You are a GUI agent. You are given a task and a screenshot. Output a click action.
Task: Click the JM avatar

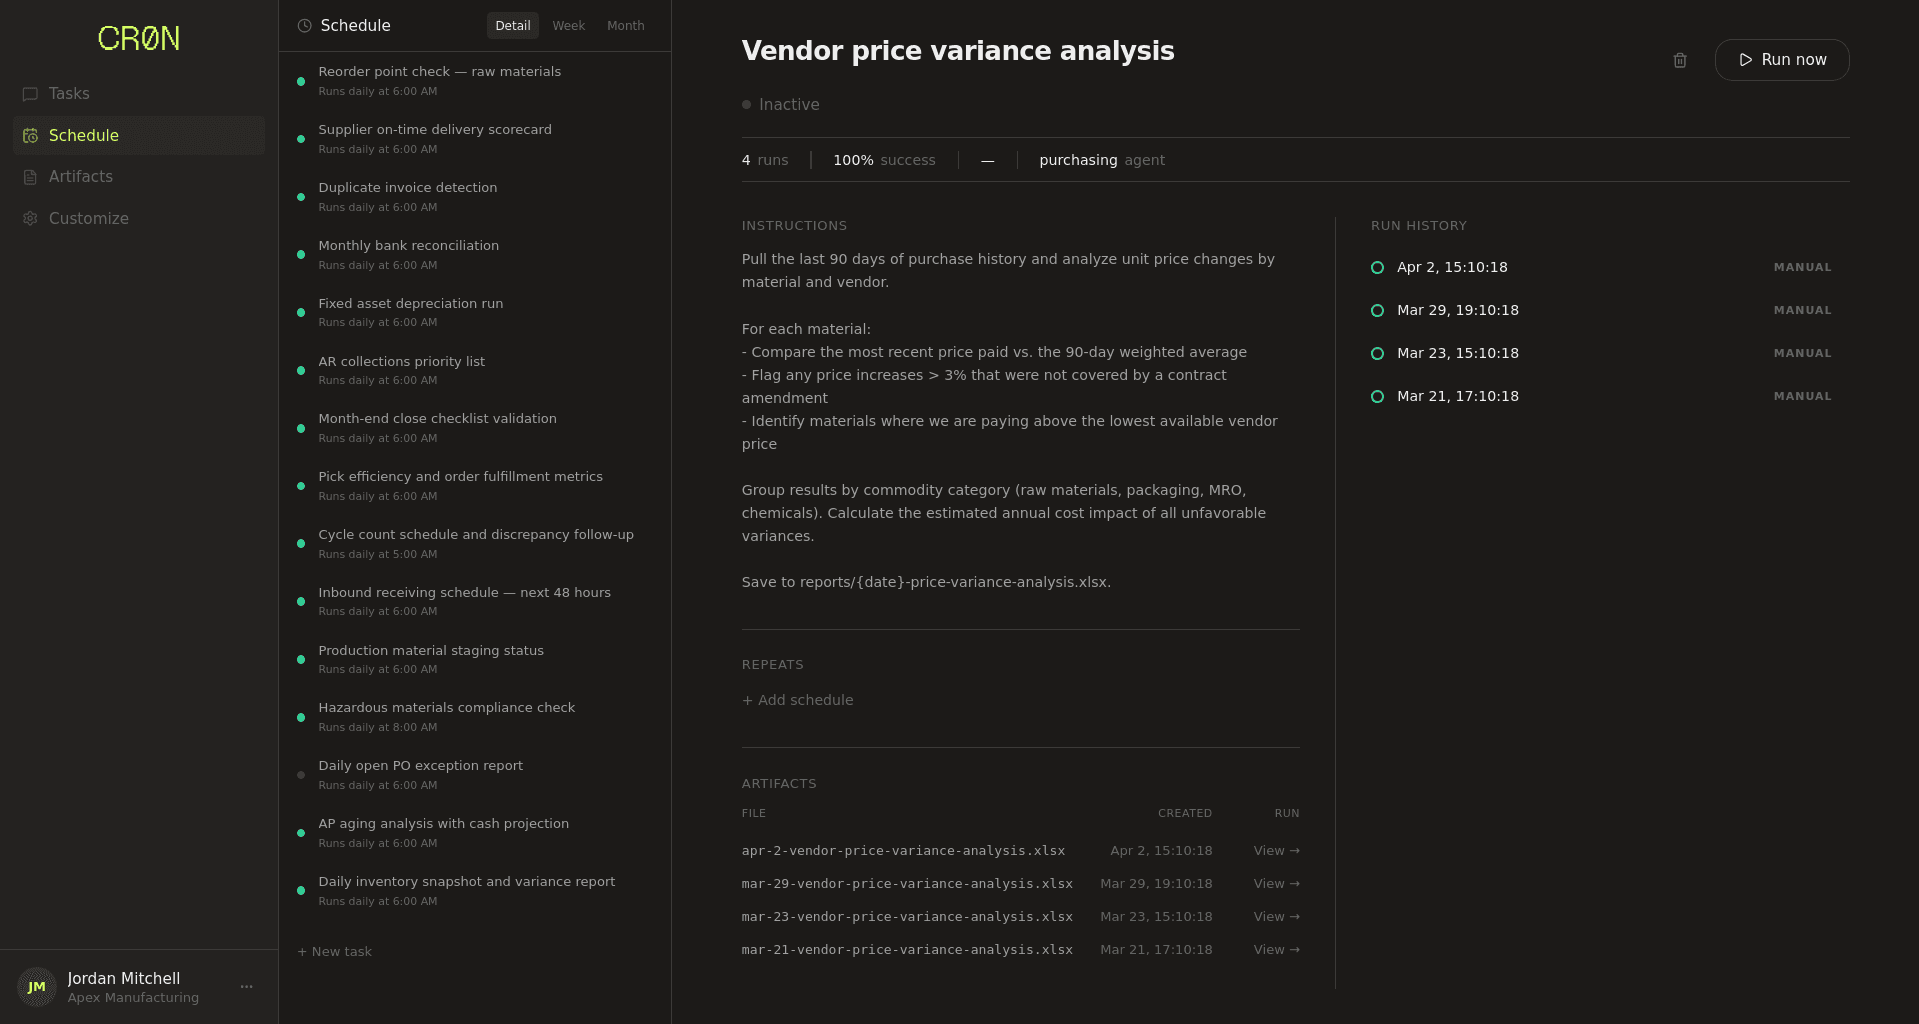tap(37, 987)
